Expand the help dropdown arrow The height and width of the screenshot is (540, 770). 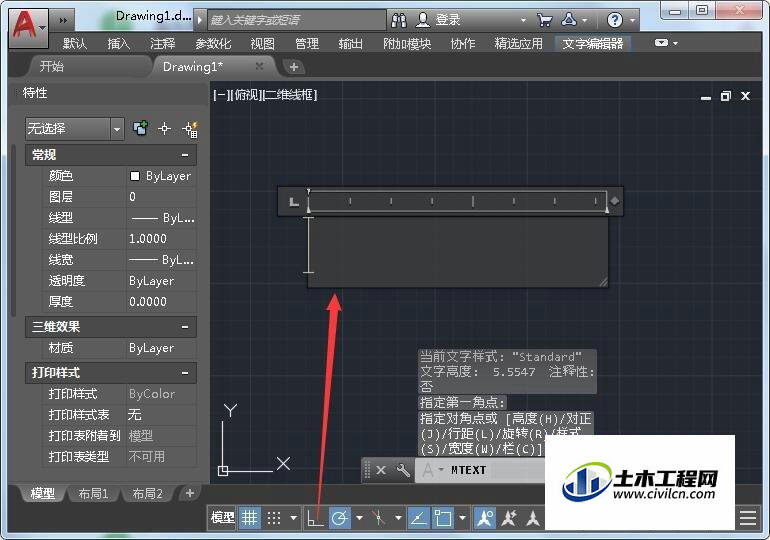632,21
